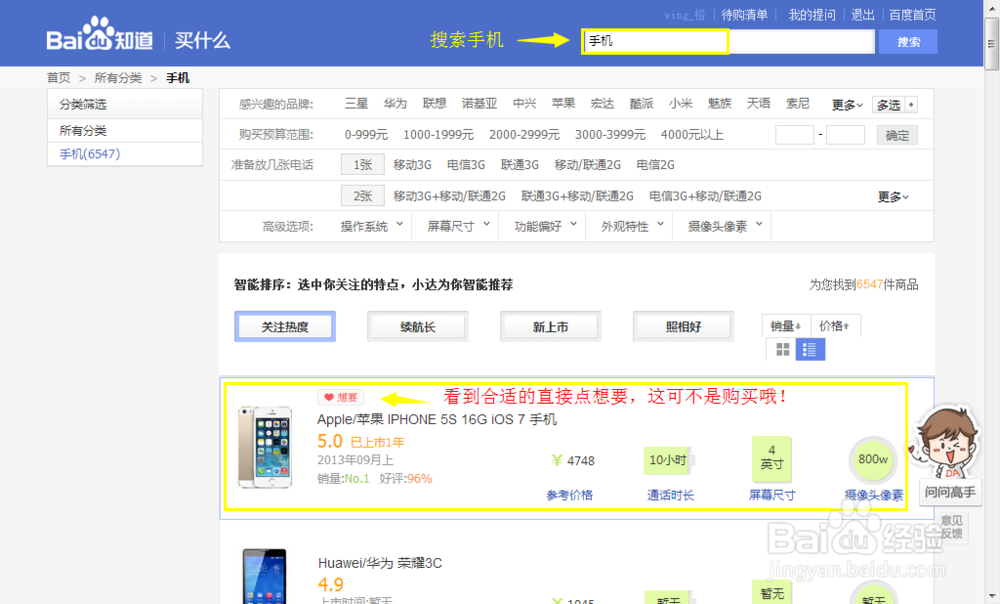Click the search input field containing 手机

[728, 41]
